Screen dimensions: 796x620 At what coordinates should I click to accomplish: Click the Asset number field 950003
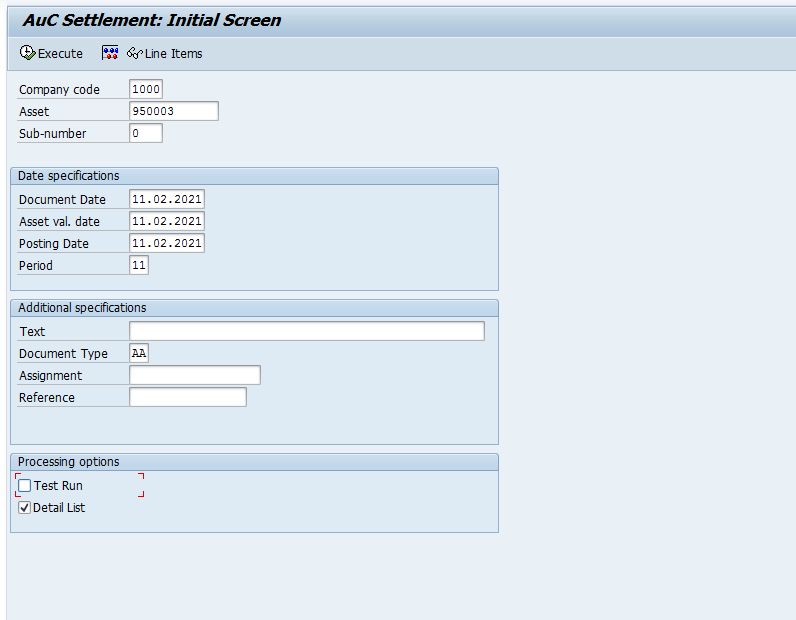point(174,111)
